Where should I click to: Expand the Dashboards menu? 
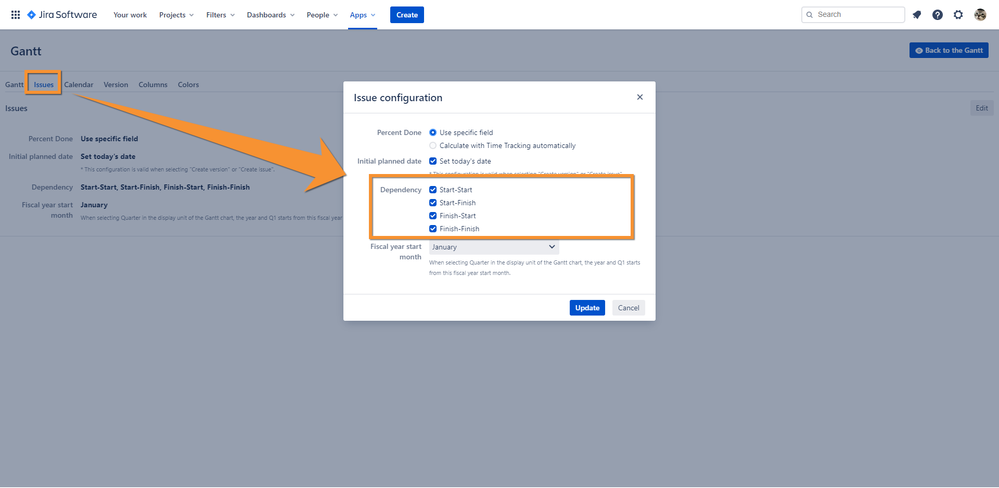271,15
